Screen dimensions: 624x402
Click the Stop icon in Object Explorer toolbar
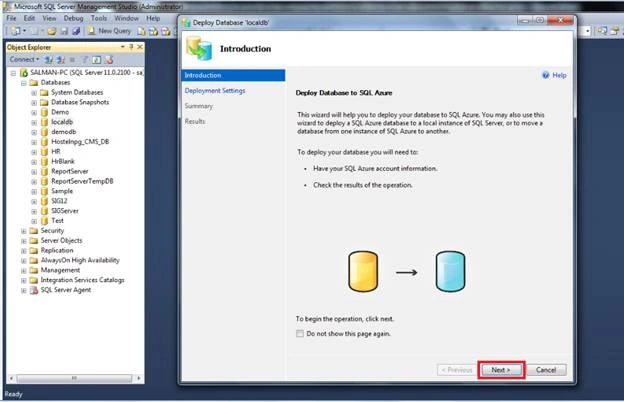pos(72,60)
